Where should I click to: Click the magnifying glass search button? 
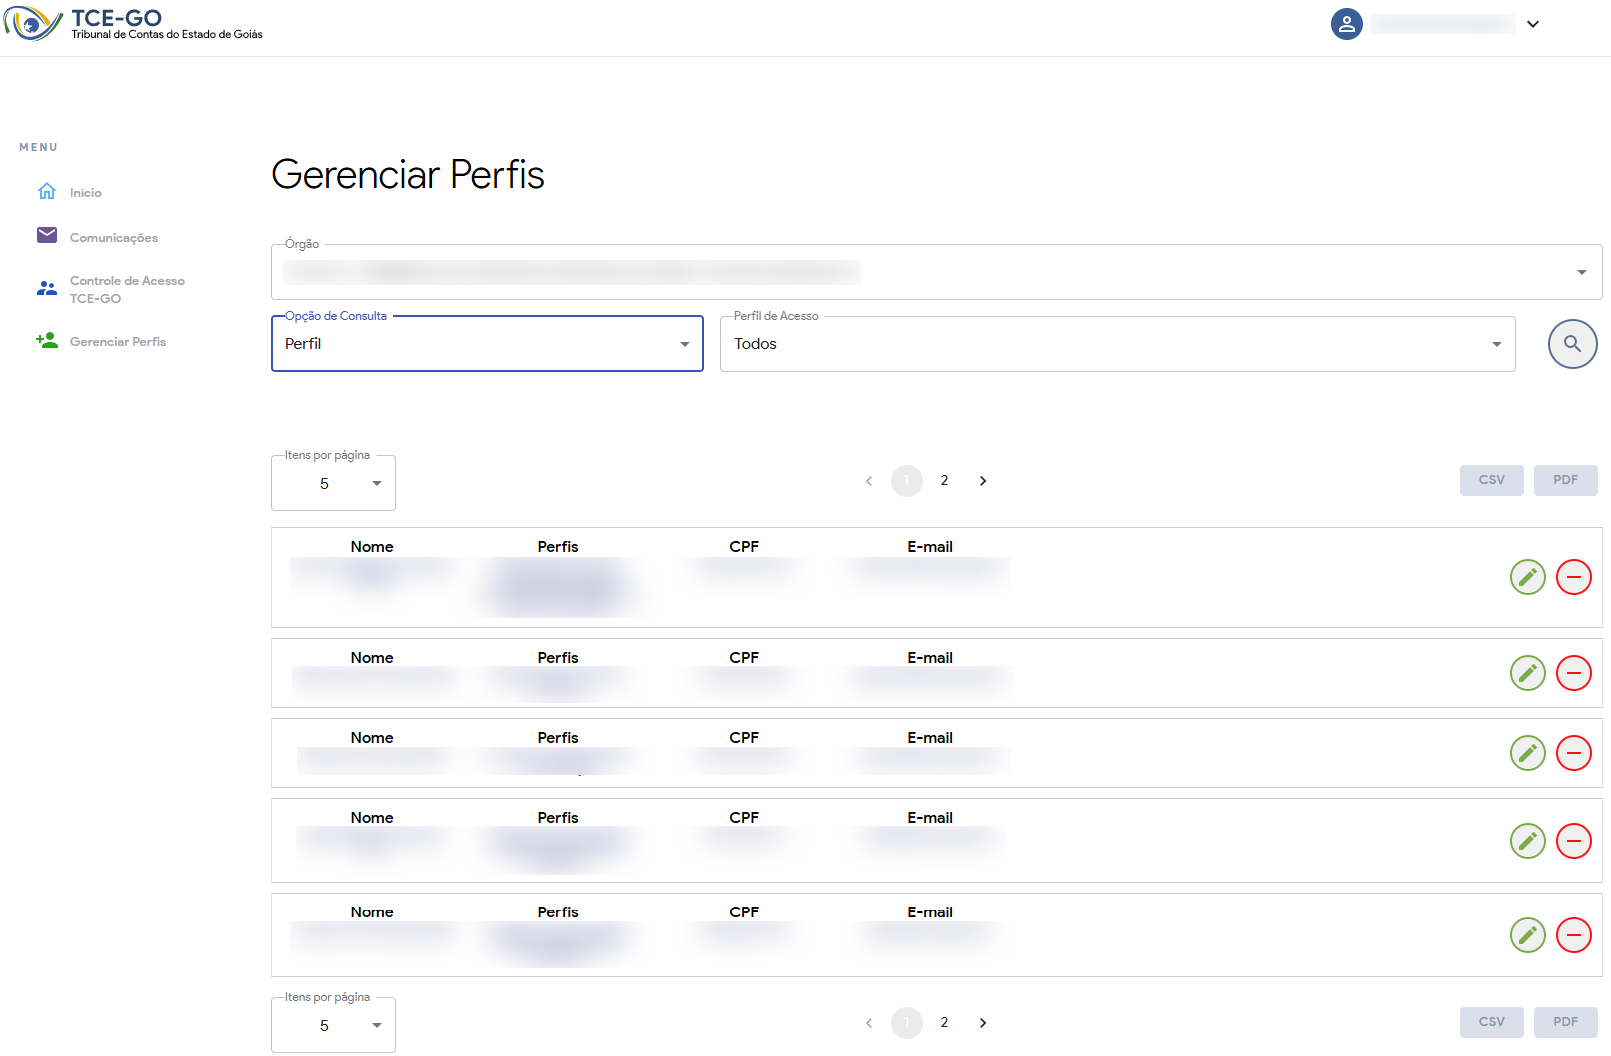(1572, 344)
